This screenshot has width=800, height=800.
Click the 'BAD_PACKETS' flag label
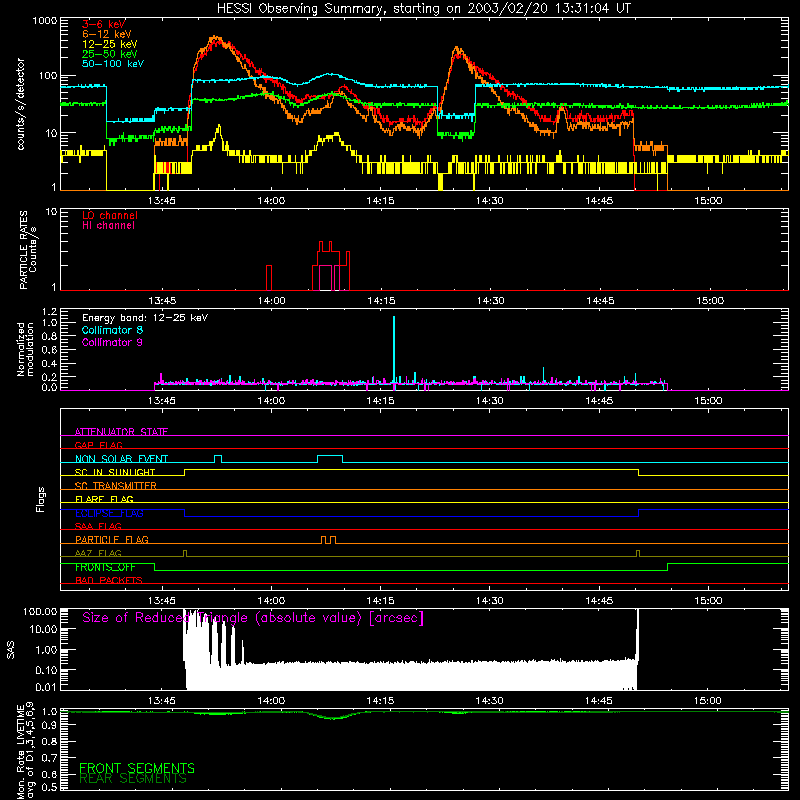click(x=109, y=580)
